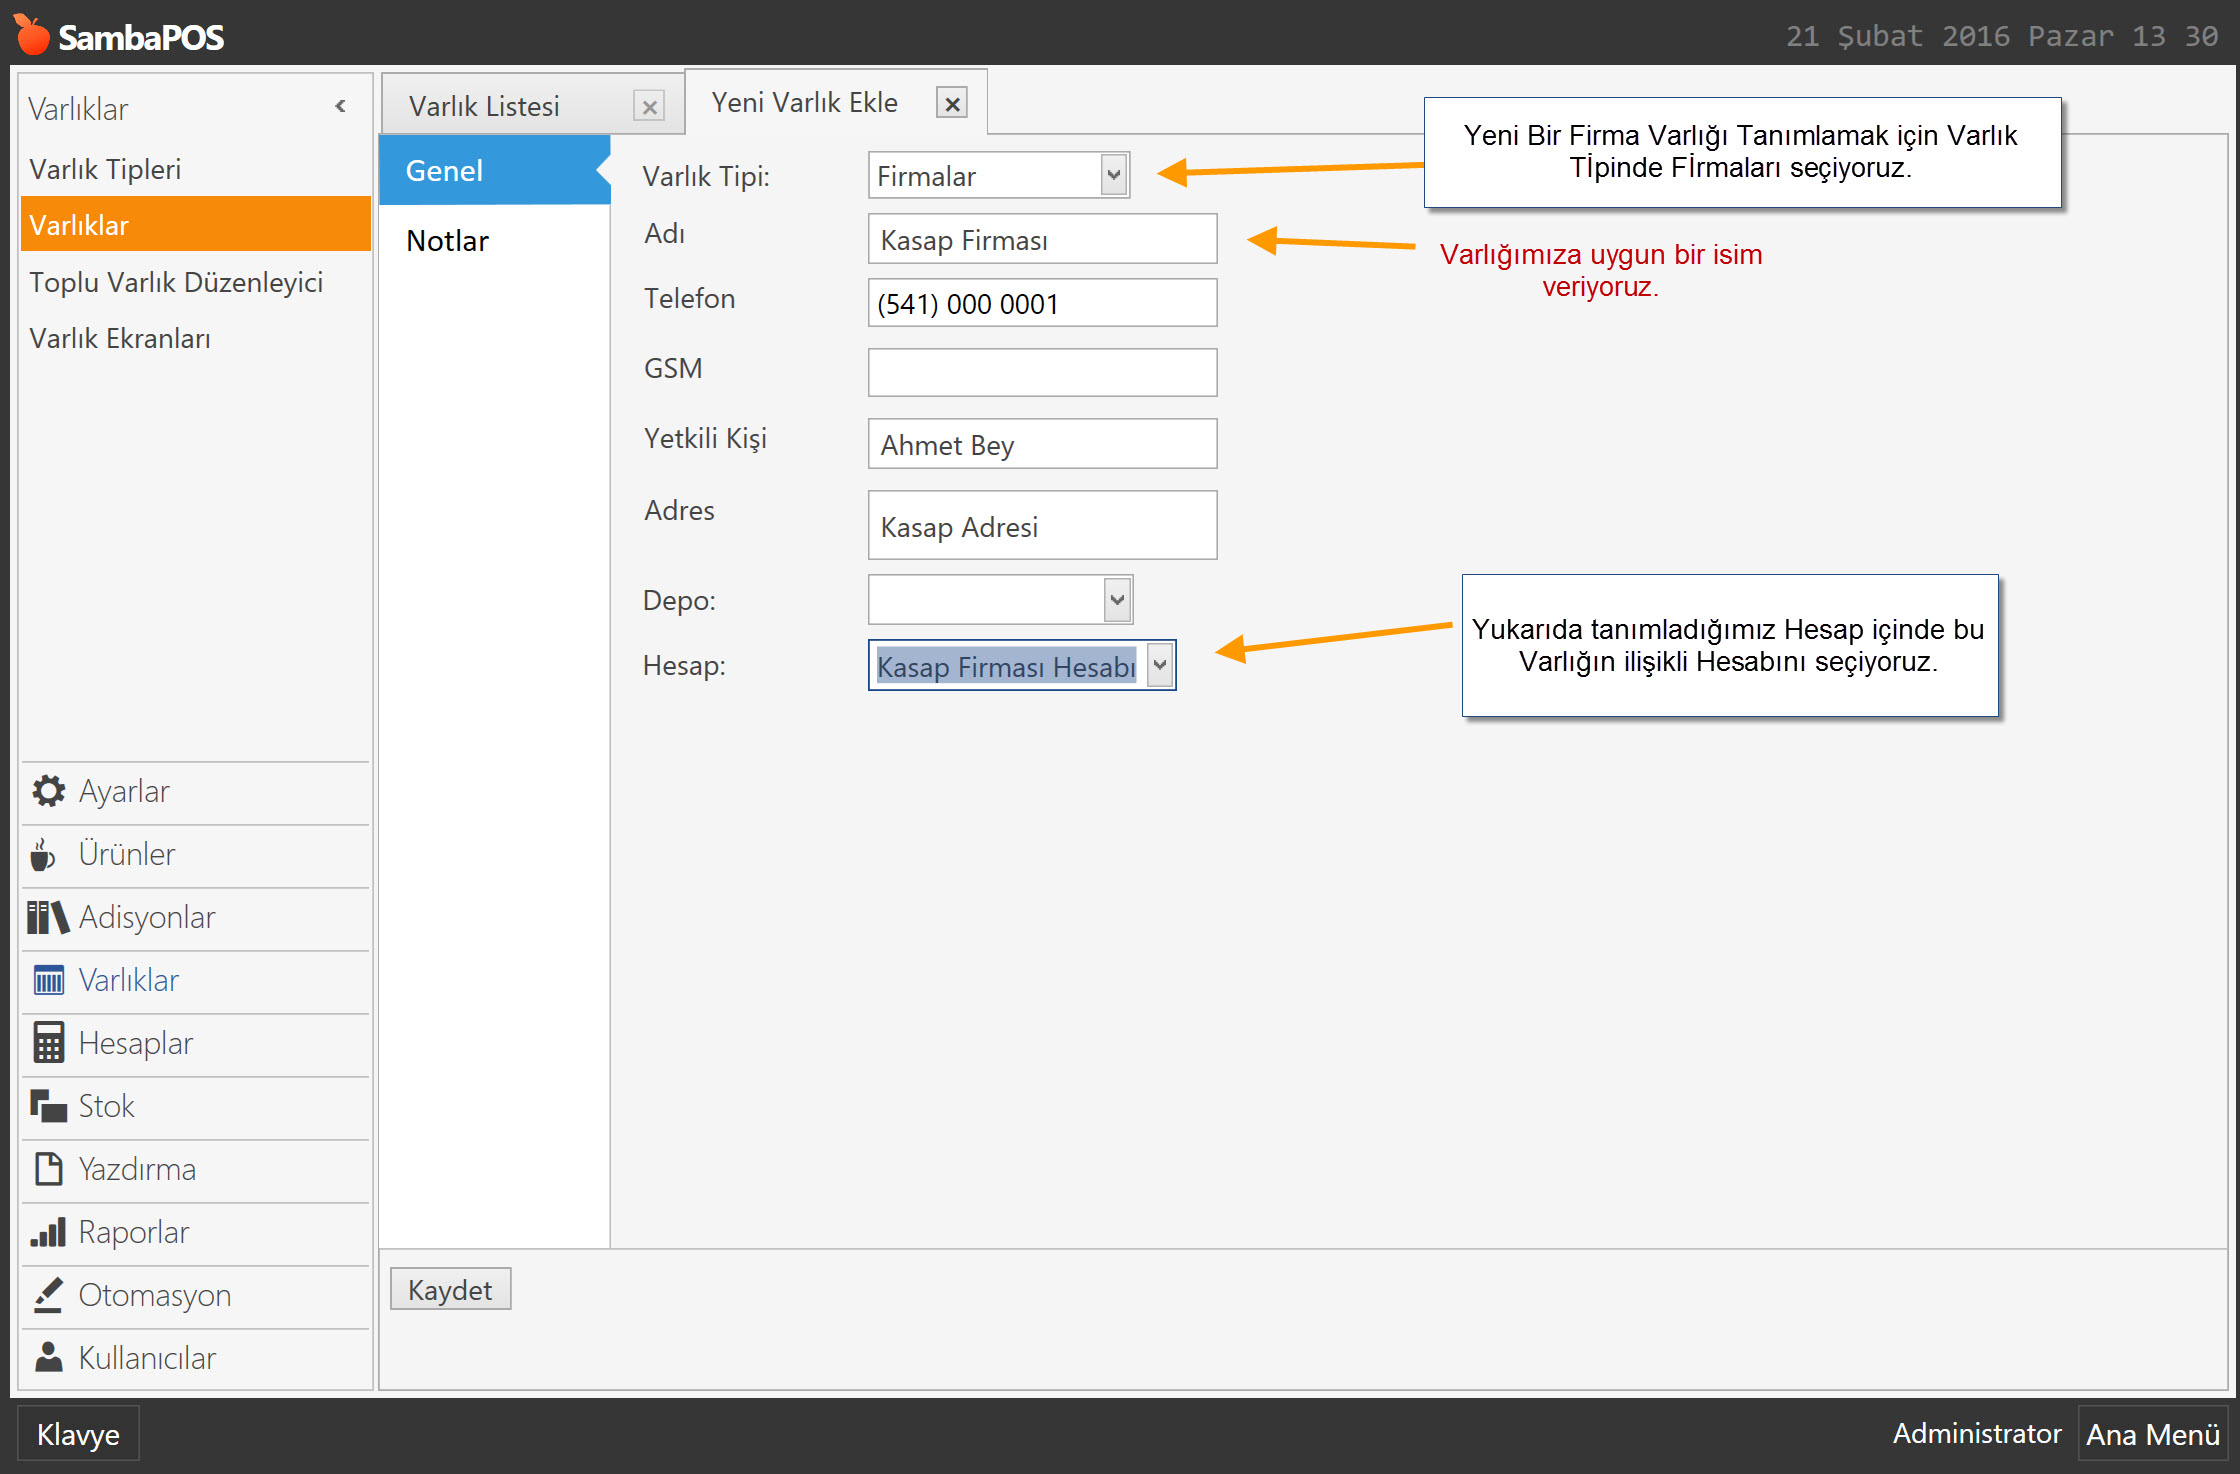Viewport: 2240px width, 1474px height.
Task: Close the Varlık Listesi tab
Action: [649, 107]
